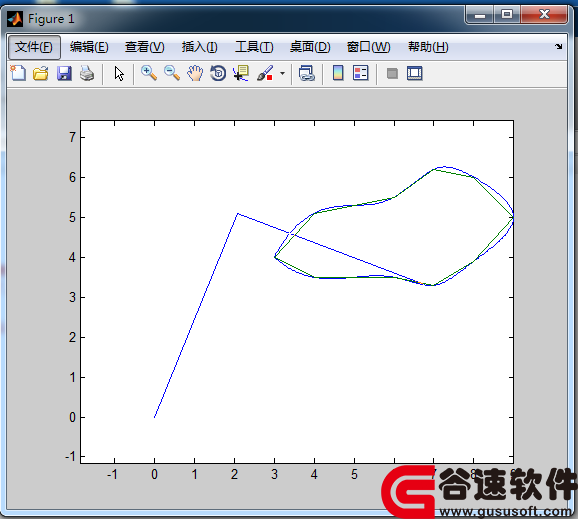Open the 插入(I) menu

click(199, 47)
